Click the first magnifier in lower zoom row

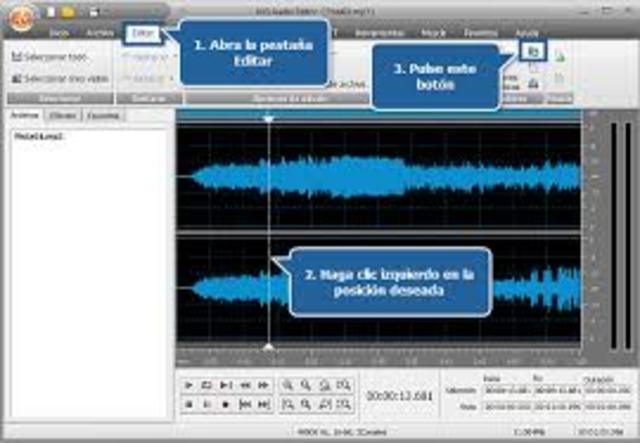click(288, 405)
